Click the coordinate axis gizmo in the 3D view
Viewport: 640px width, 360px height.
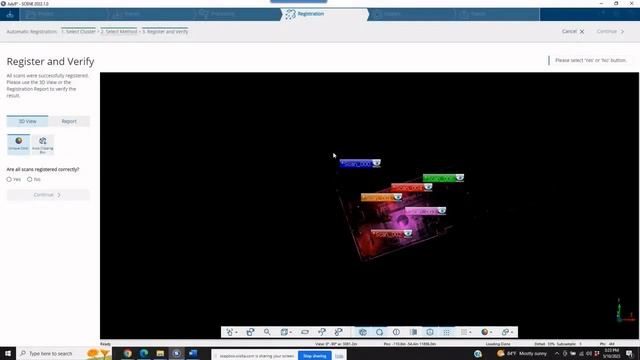tap(624, 311)
